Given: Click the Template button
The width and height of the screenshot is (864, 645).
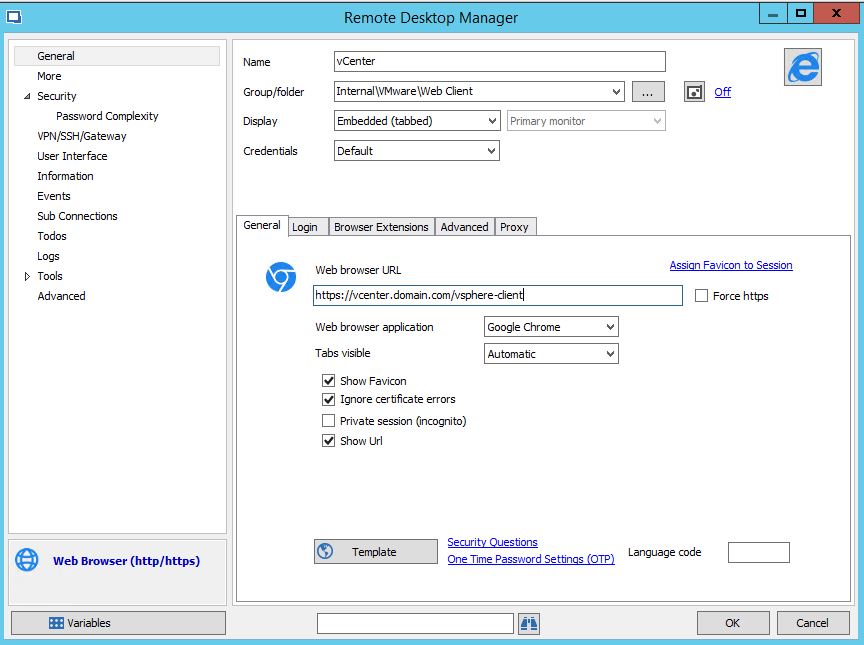Looking at the screenshot, I should pos(376,551).
